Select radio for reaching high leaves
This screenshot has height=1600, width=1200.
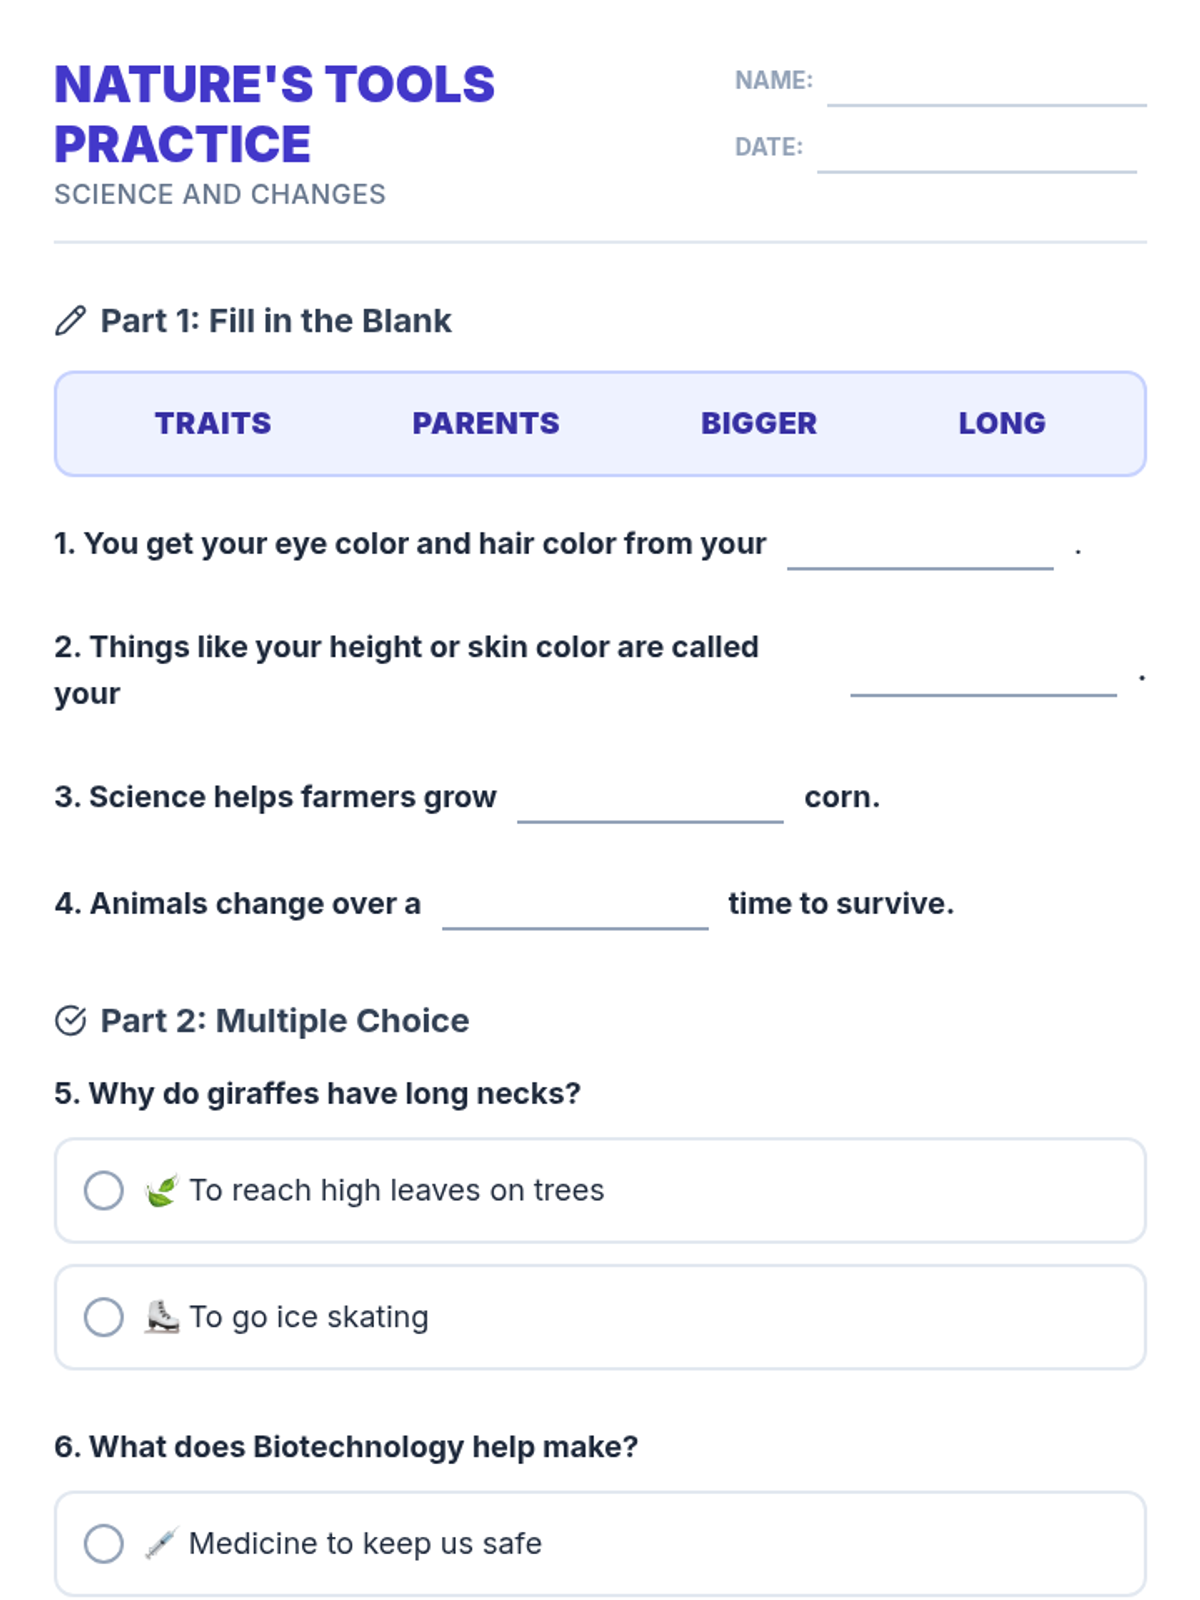click(104, 1190)
